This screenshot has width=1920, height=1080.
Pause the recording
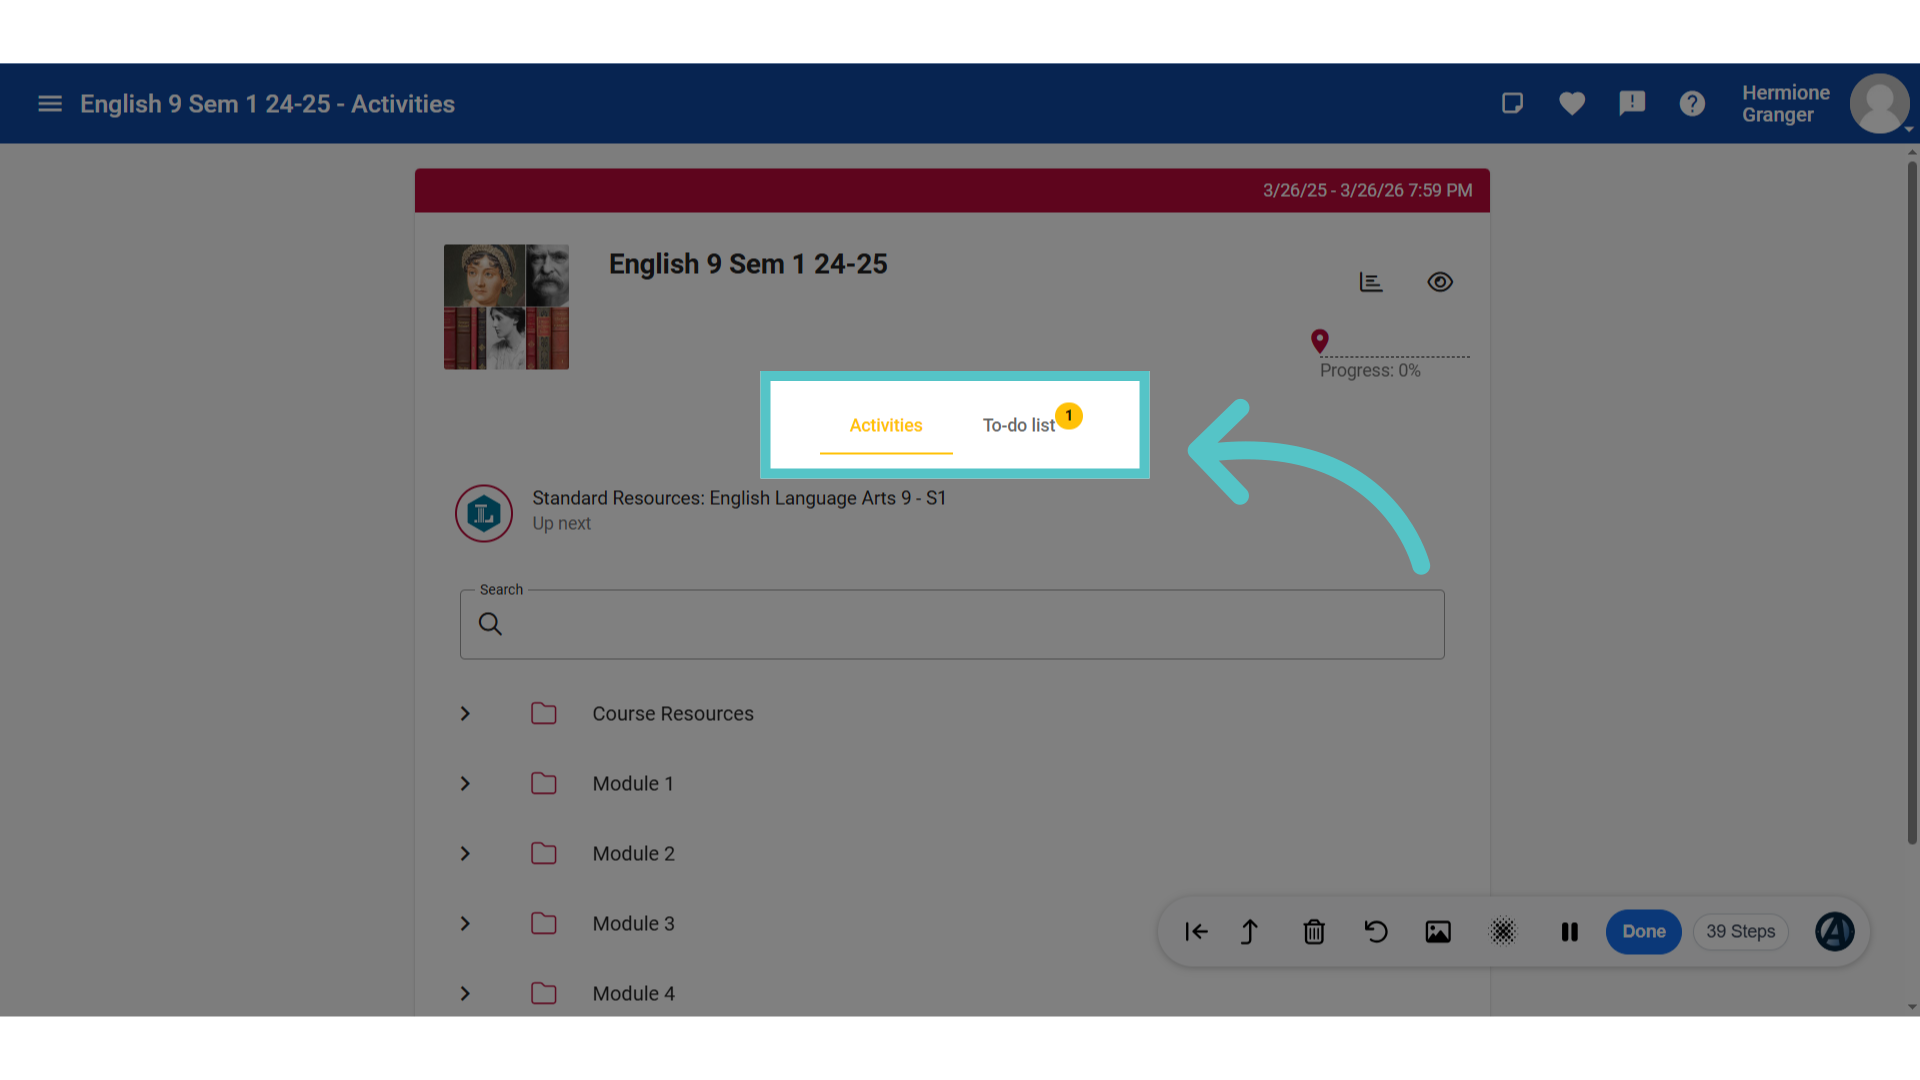click(x=1570, y=932)
